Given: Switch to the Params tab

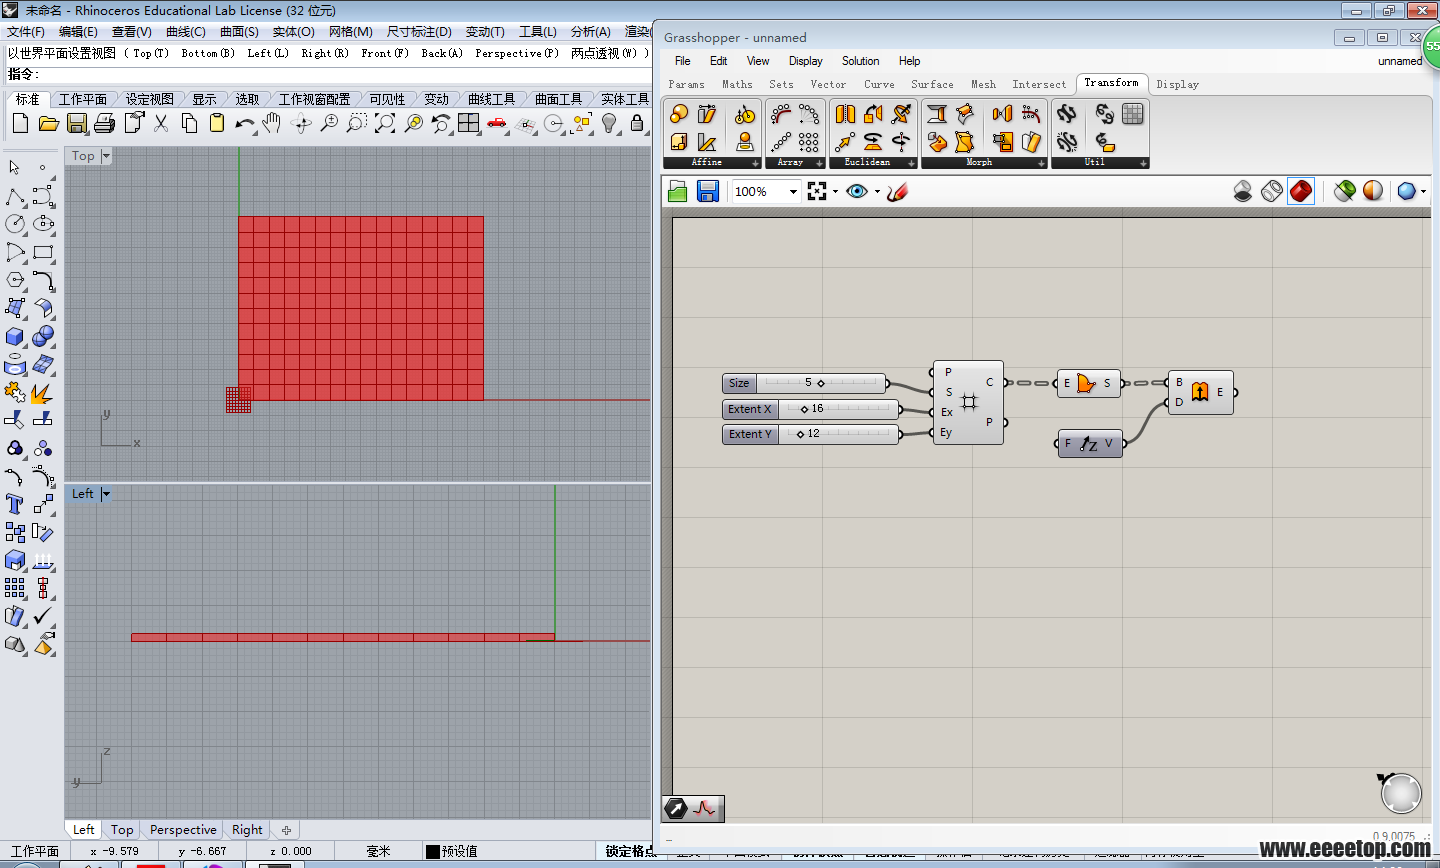Looking at the screenshot, I should click(x=686, y=85).
